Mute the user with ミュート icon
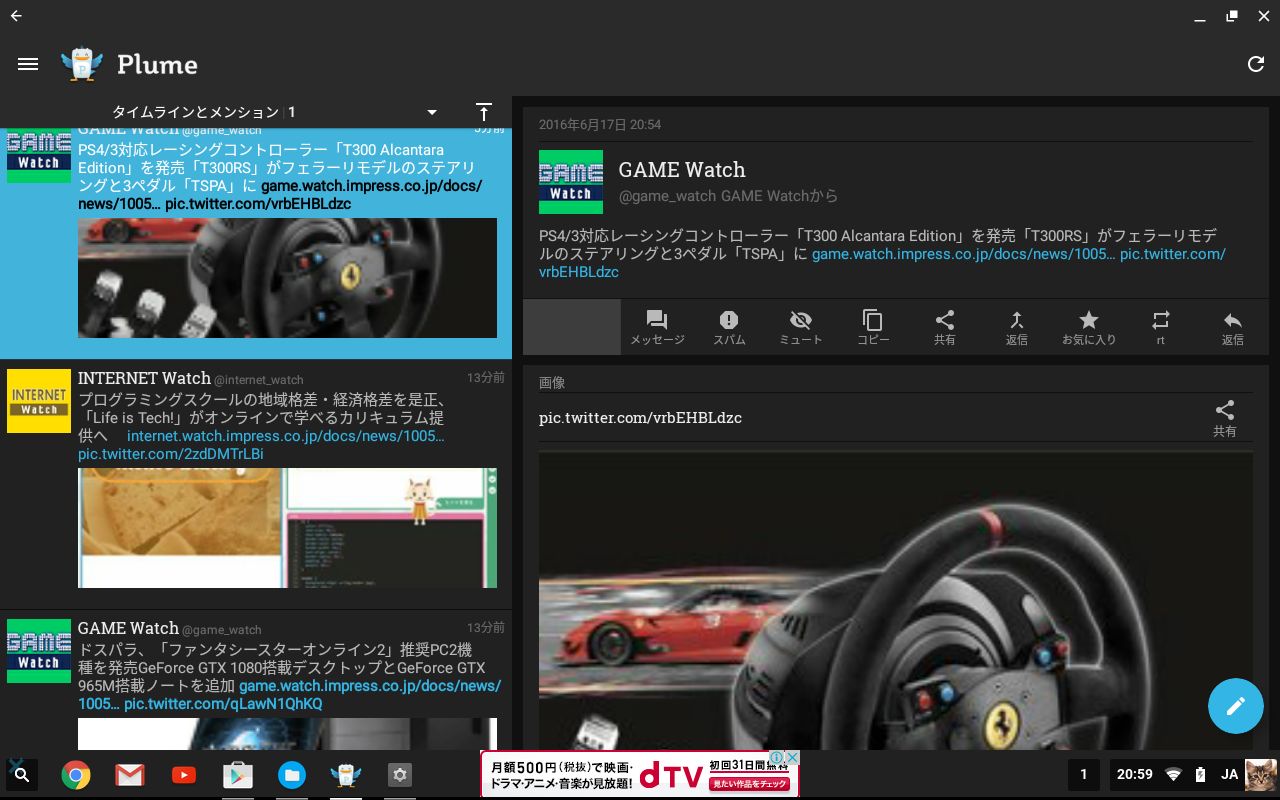Image resolution: width=1280 pixels, height=800 pixels. (x=801, y=327)
